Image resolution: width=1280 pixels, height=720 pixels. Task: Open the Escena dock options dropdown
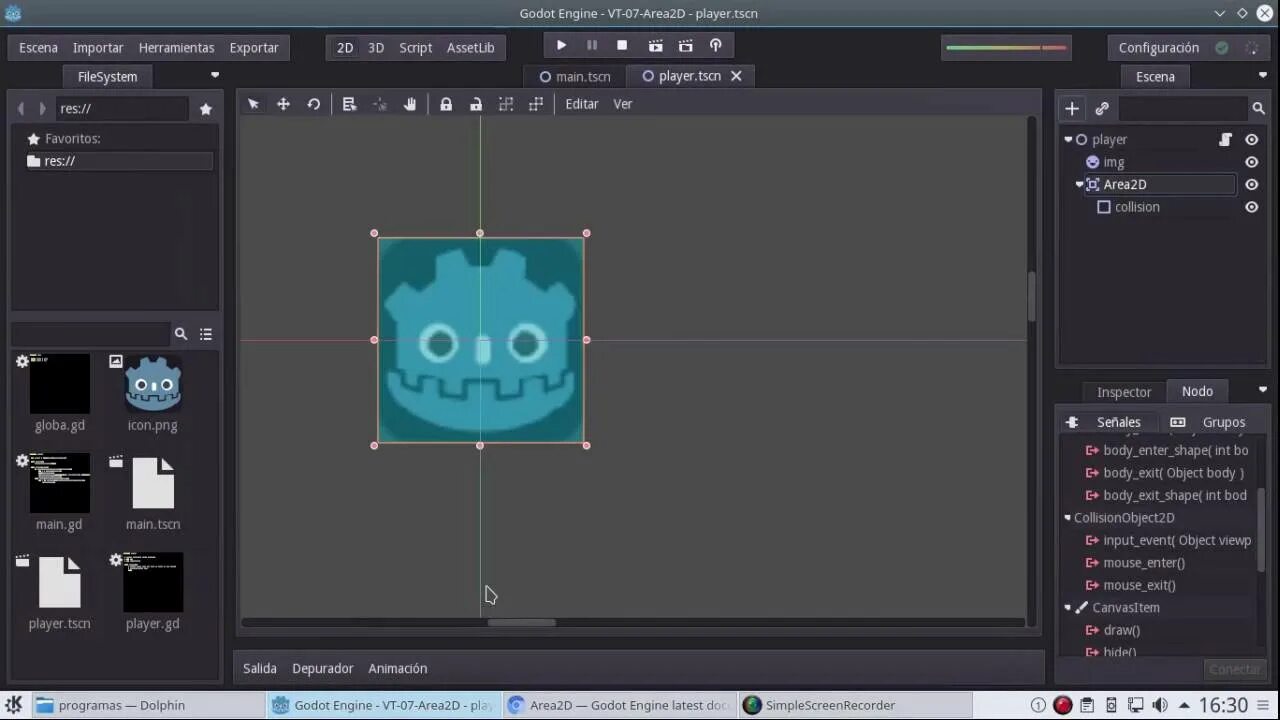point(1262,75)
